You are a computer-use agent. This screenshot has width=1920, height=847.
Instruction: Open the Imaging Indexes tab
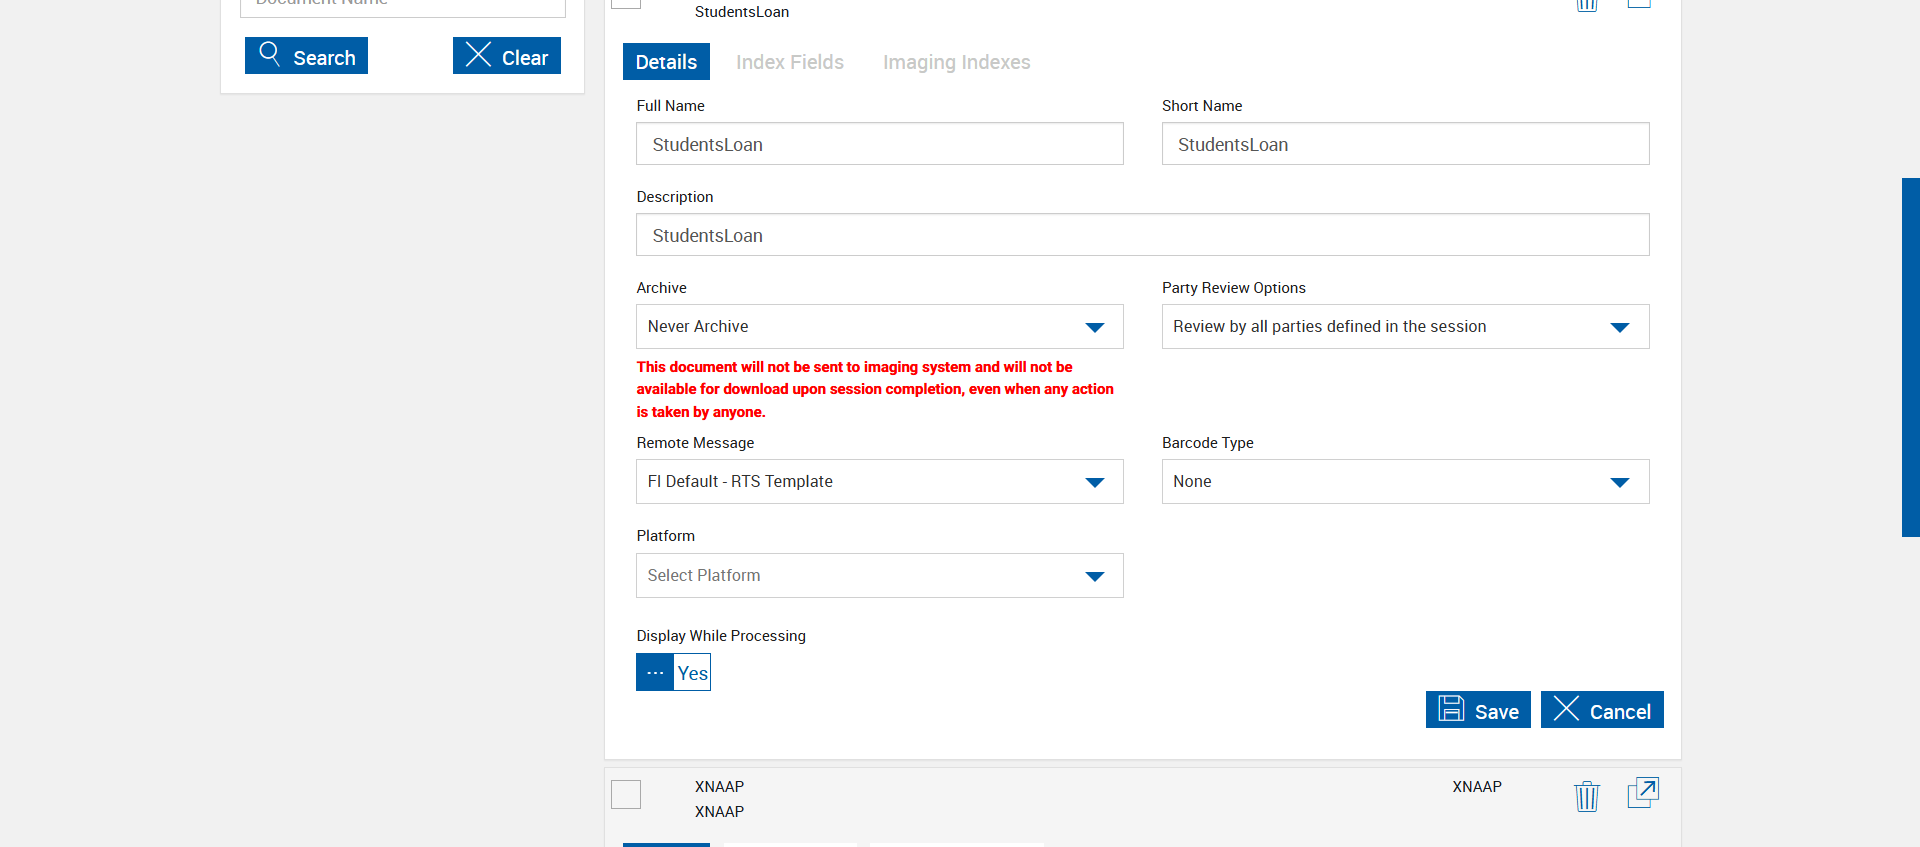[956, 62]
